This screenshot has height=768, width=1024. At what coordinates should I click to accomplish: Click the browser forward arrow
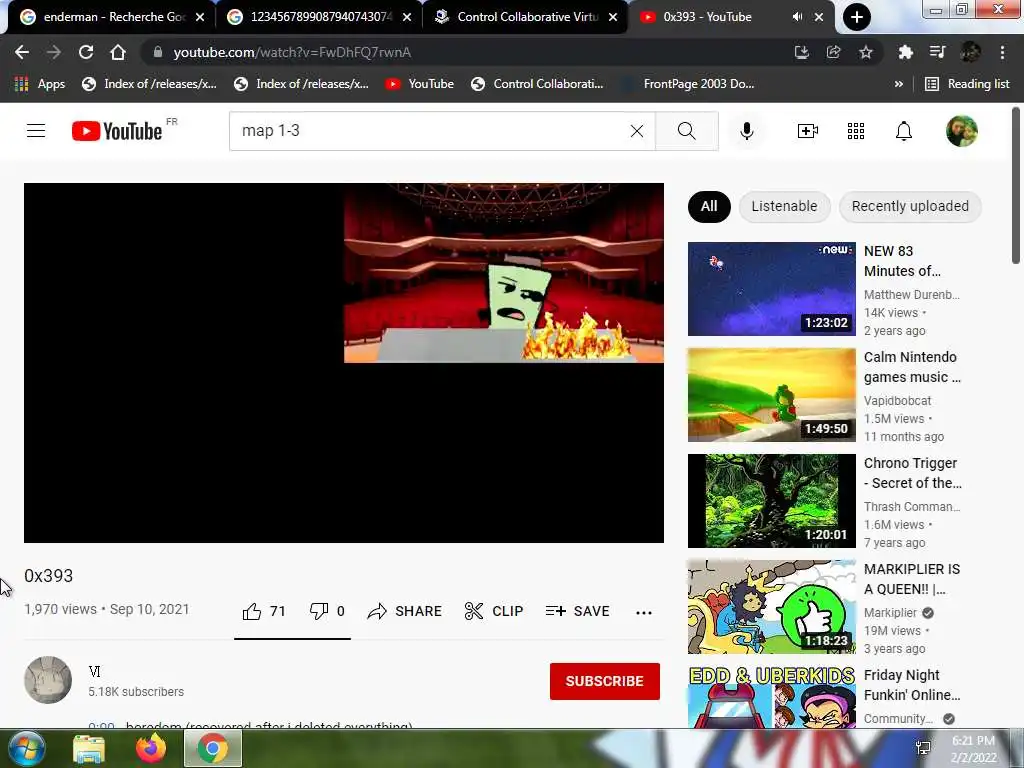pos(54,52)
